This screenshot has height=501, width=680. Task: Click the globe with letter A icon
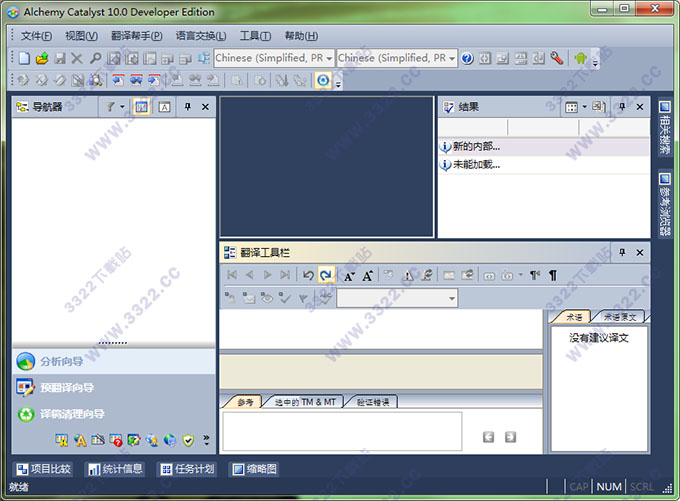80,440
